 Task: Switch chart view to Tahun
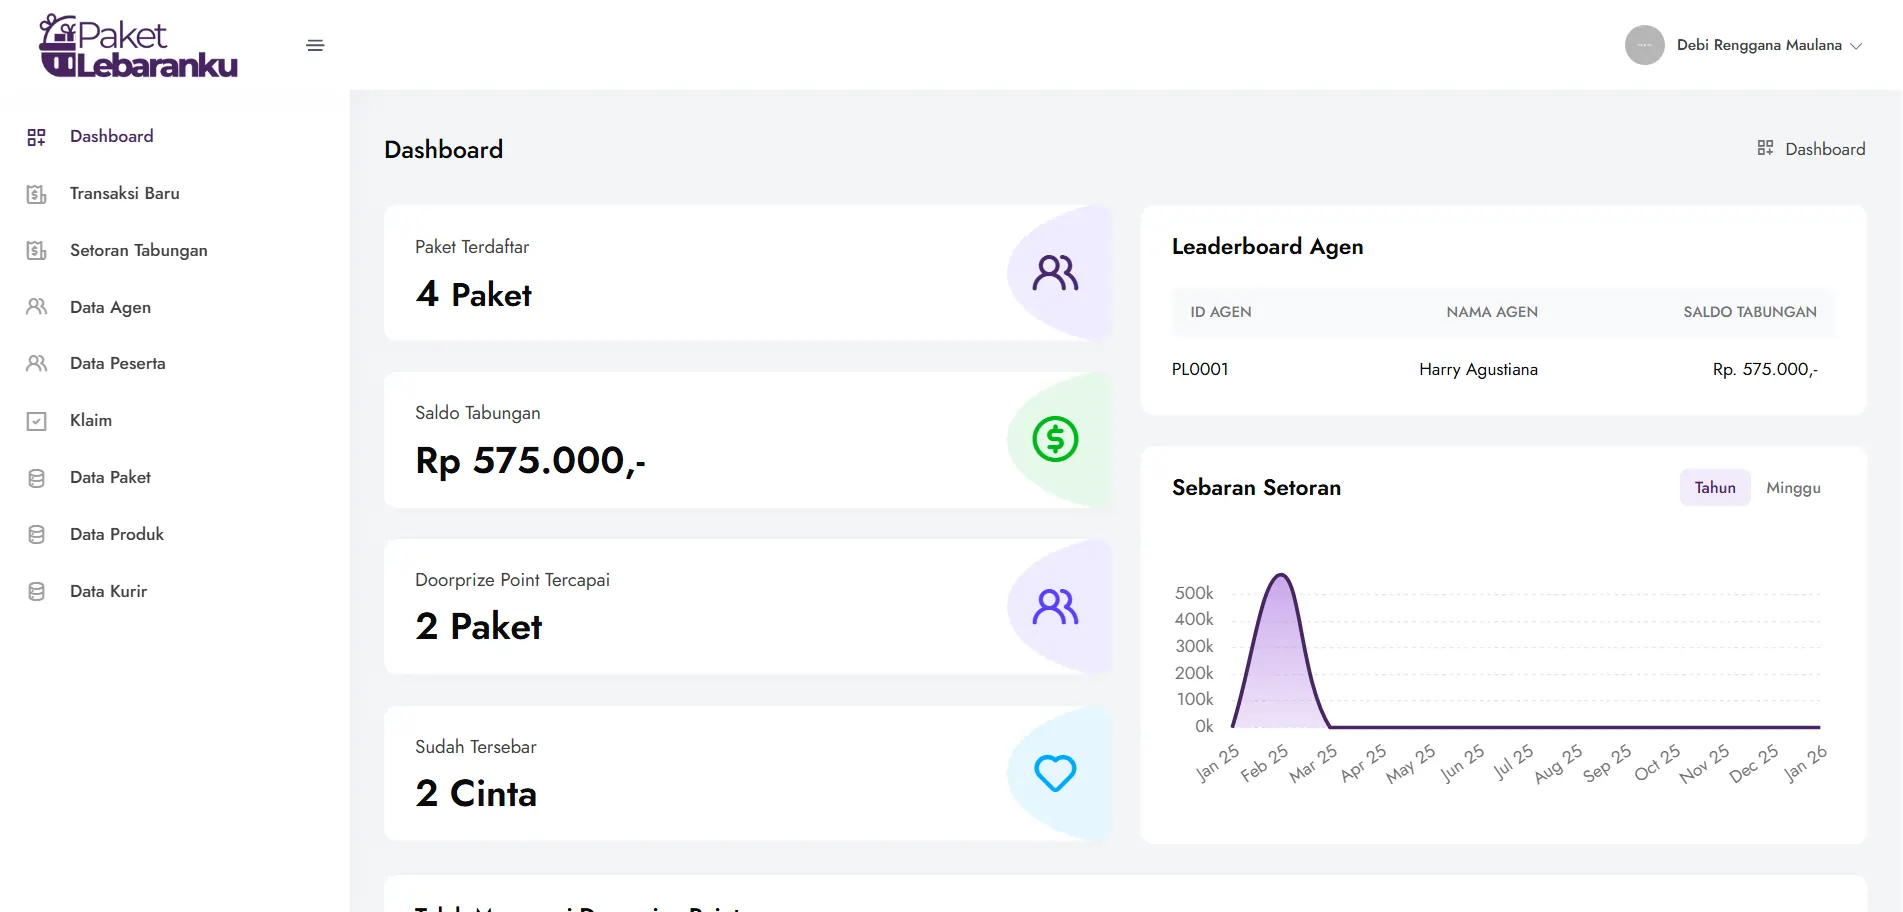[x=1714, y=488]
